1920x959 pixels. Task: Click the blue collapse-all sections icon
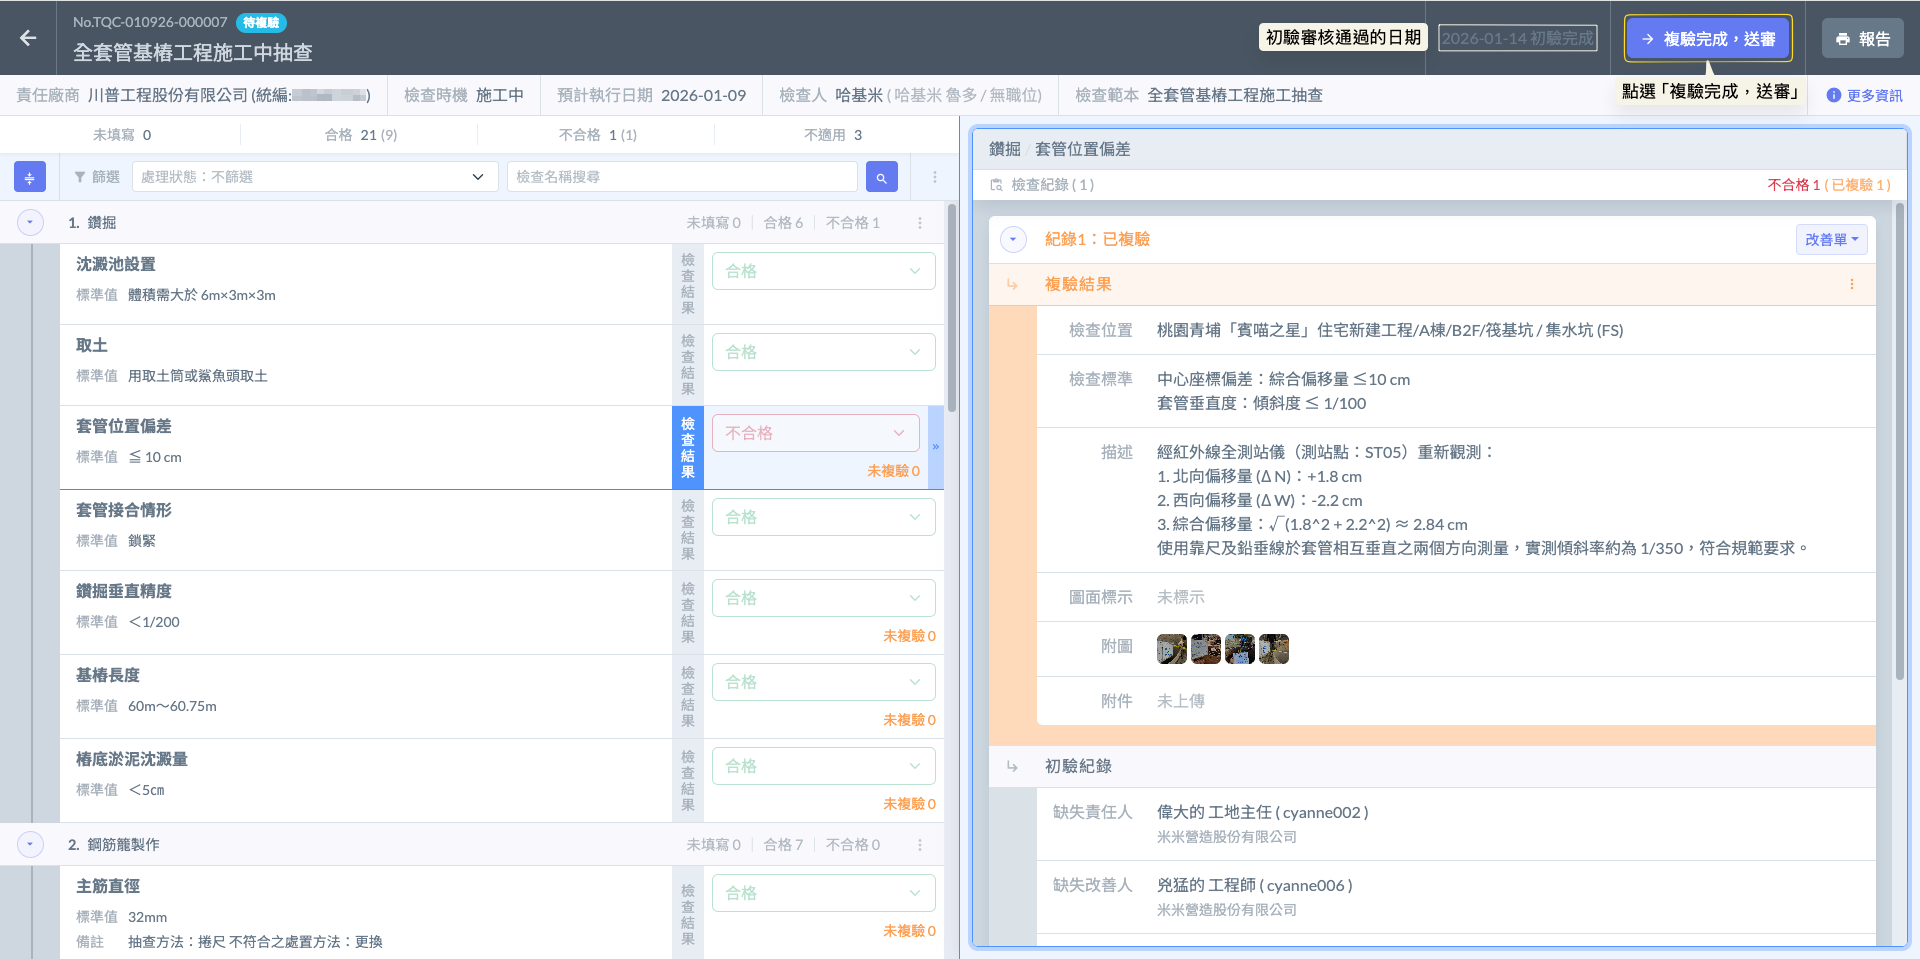30,177
